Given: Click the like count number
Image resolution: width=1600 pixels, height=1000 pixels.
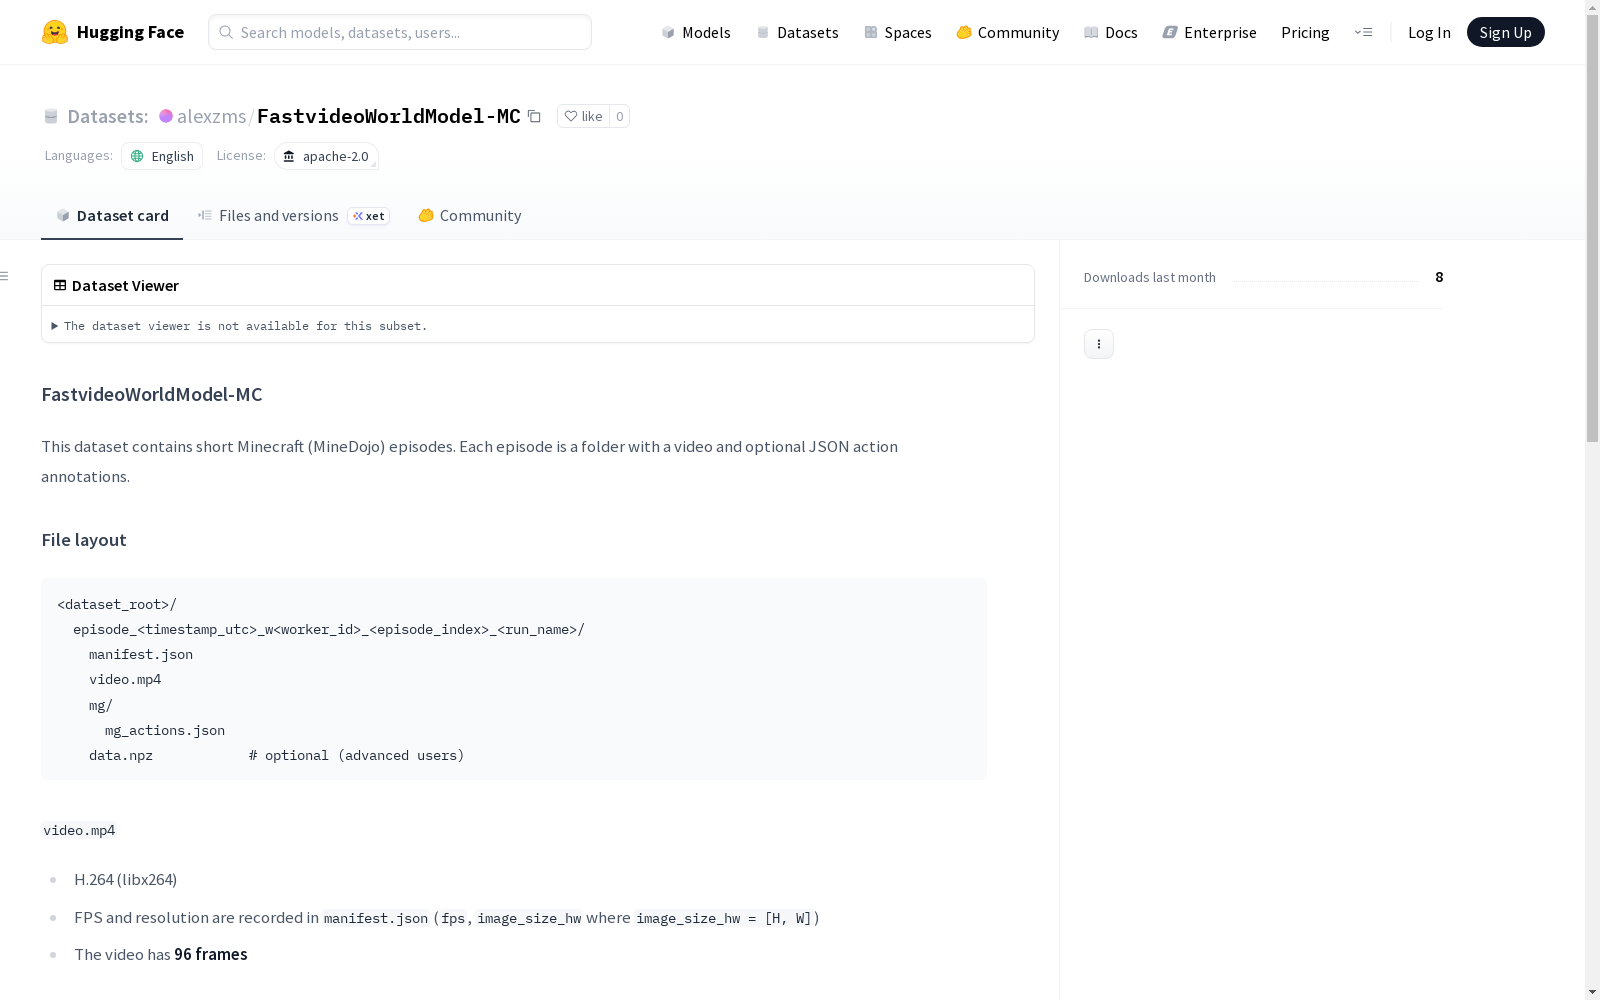Looking at the screenshot, I should pyautogui.click(x=620, y=116).
